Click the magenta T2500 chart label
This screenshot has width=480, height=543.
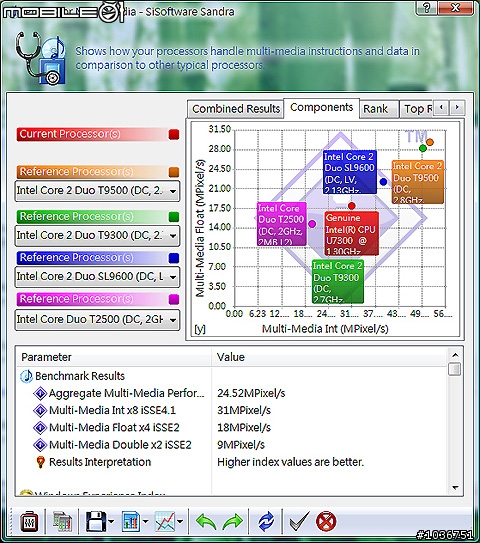(282, 224)
